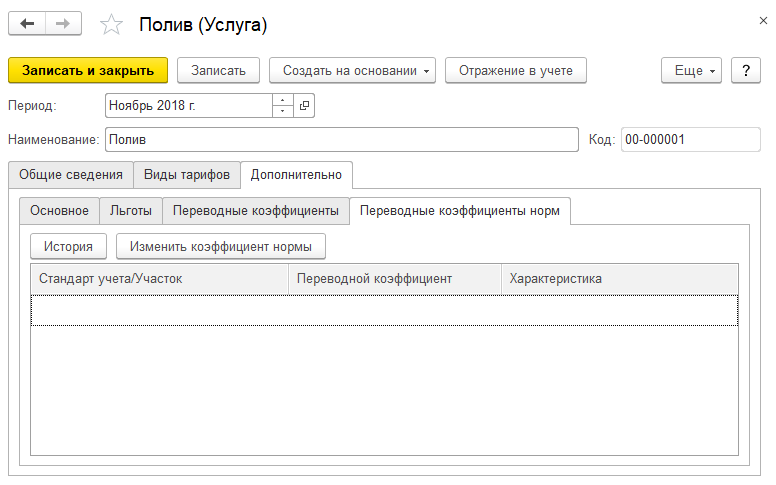
Task: Open the period picker icon next to Ноябрь 2018
Action: (x=304, y=105)
